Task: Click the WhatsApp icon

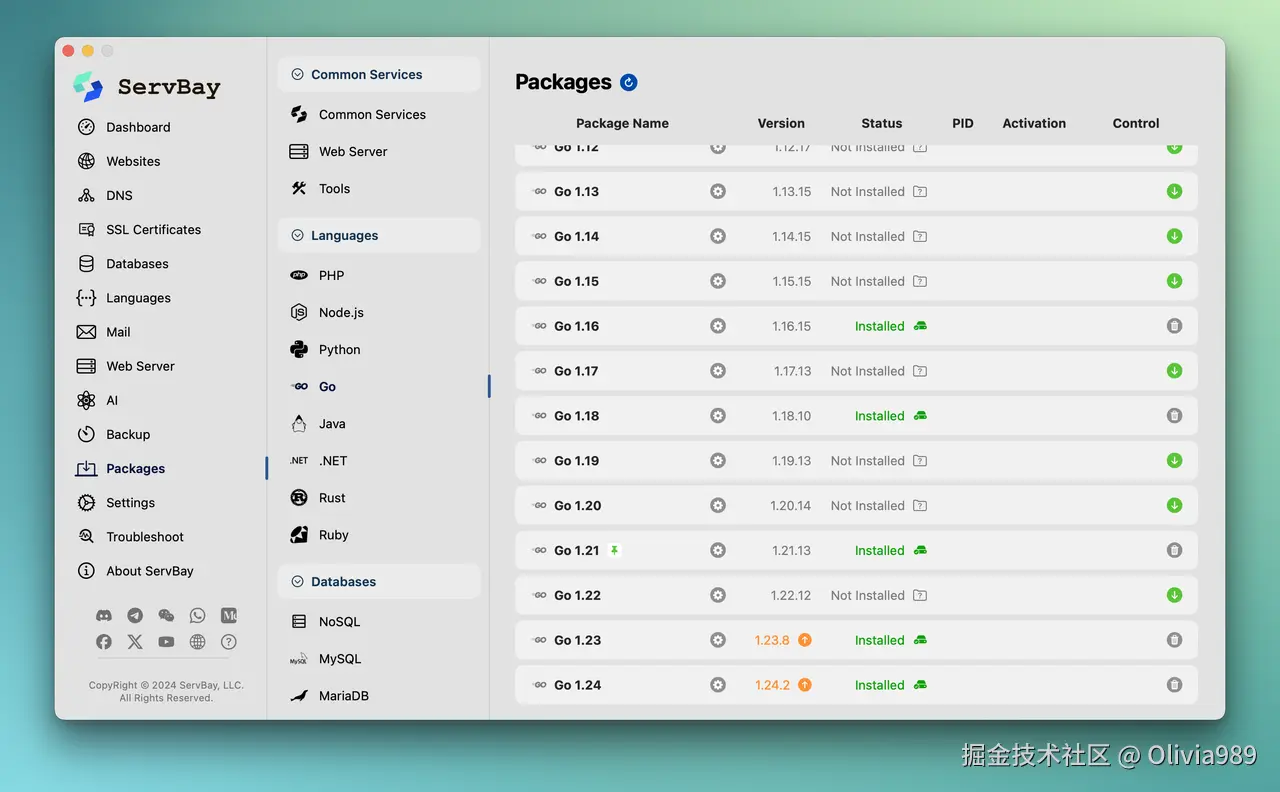Action: (197, 616)
